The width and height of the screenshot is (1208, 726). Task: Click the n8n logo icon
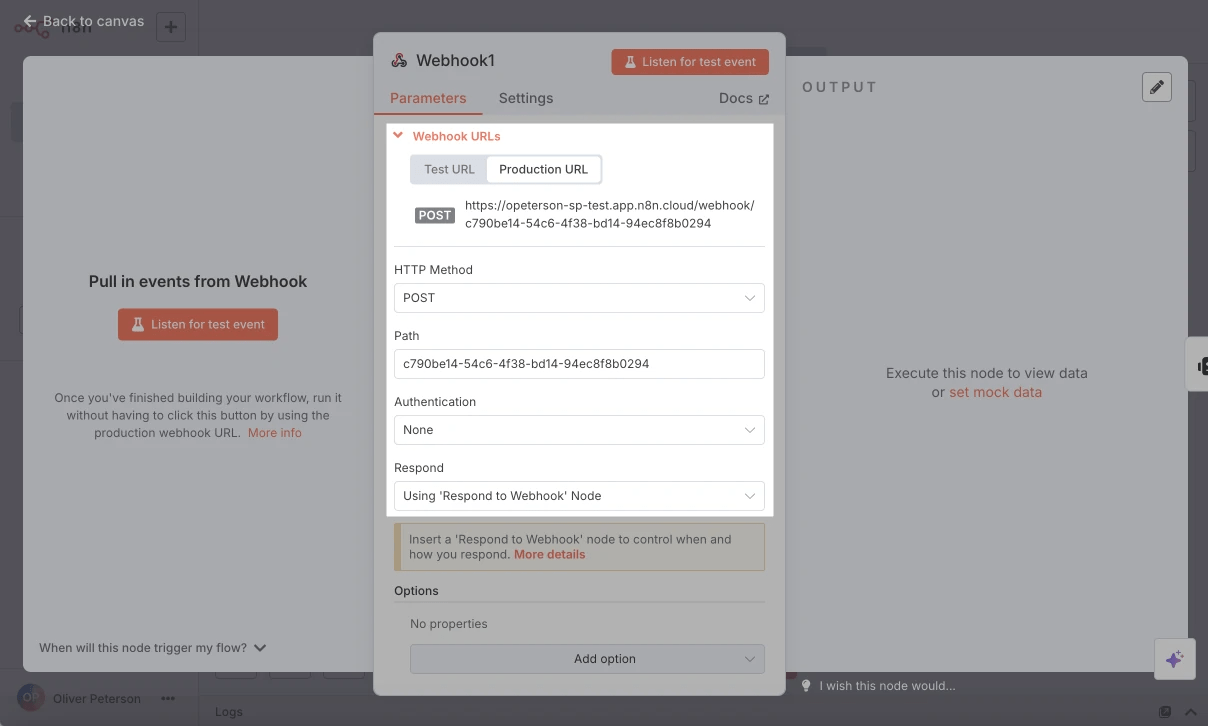coord(31,28)
